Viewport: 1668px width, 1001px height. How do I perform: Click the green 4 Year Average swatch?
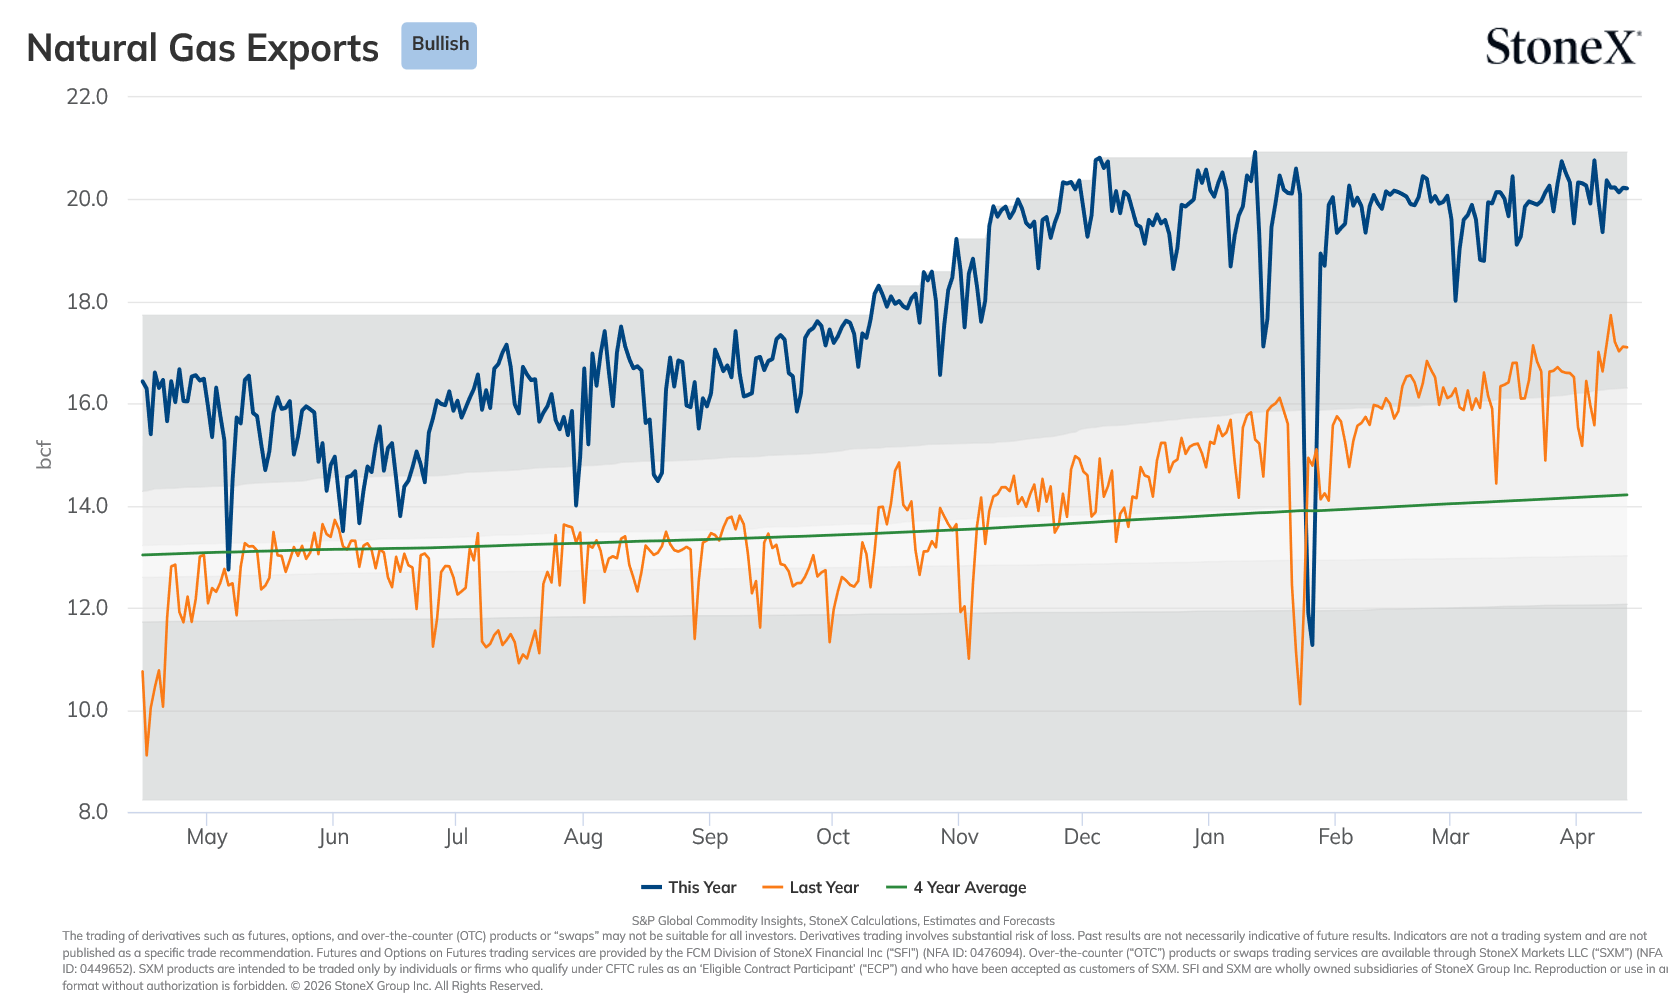(896, 887)
